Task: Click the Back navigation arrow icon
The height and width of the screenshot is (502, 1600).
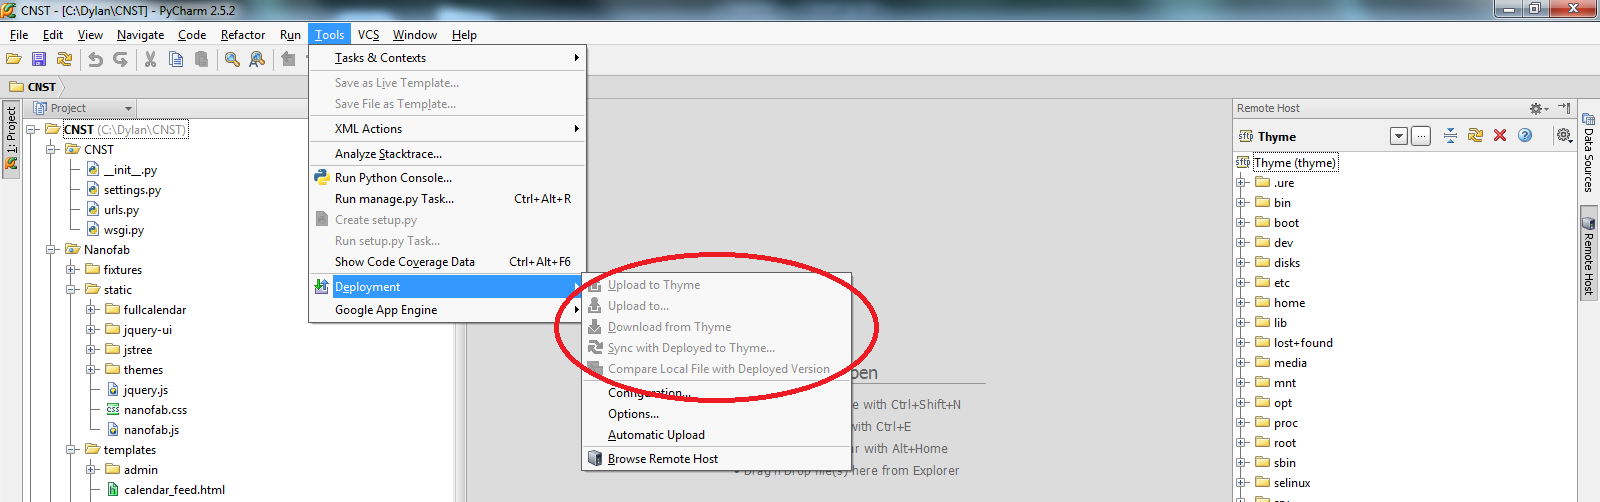Action: [288, 60]
